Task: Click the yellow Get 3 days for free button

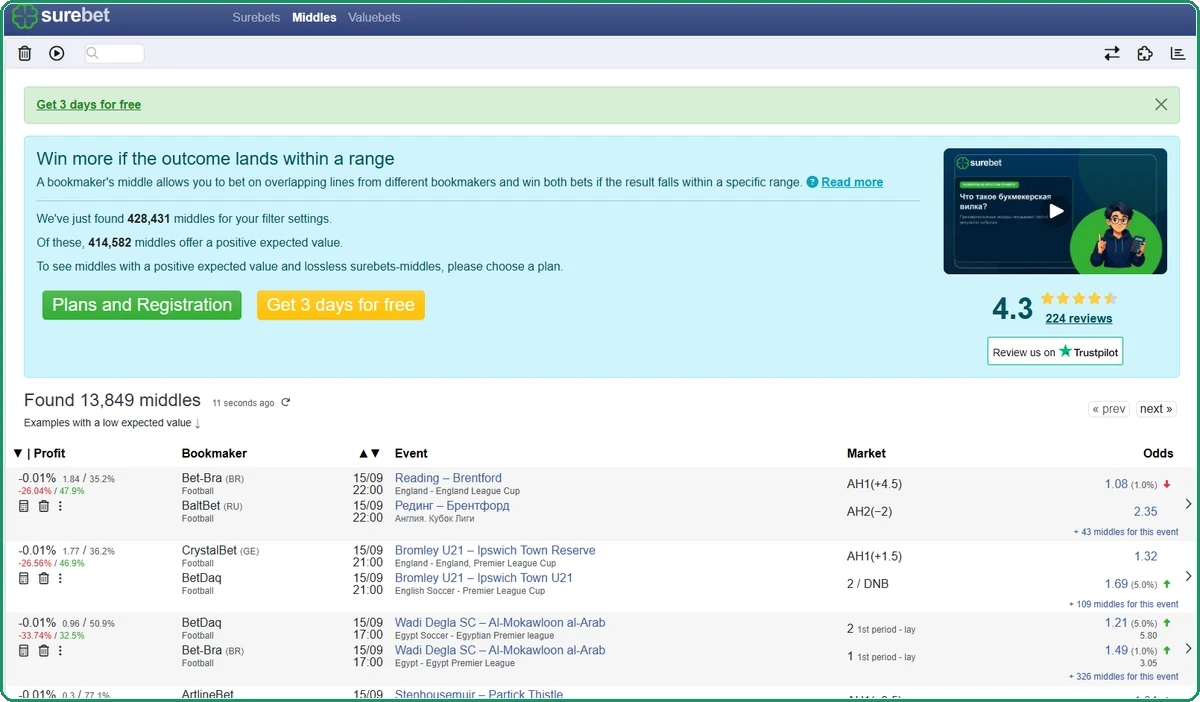Action: [341, 305]
